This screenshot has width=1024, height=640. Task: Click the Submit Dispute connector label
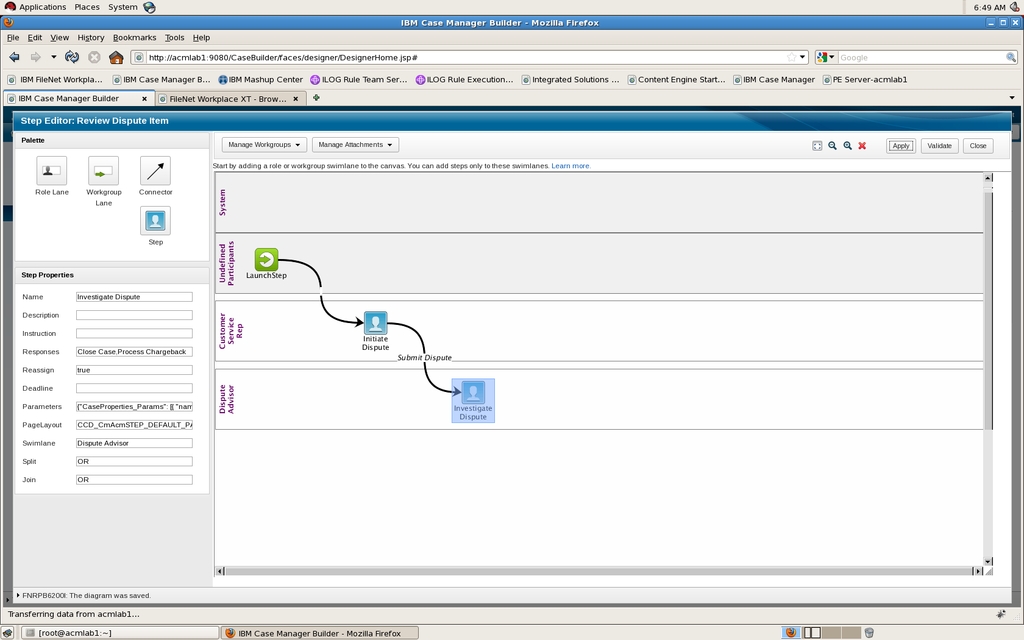point(424,358)
